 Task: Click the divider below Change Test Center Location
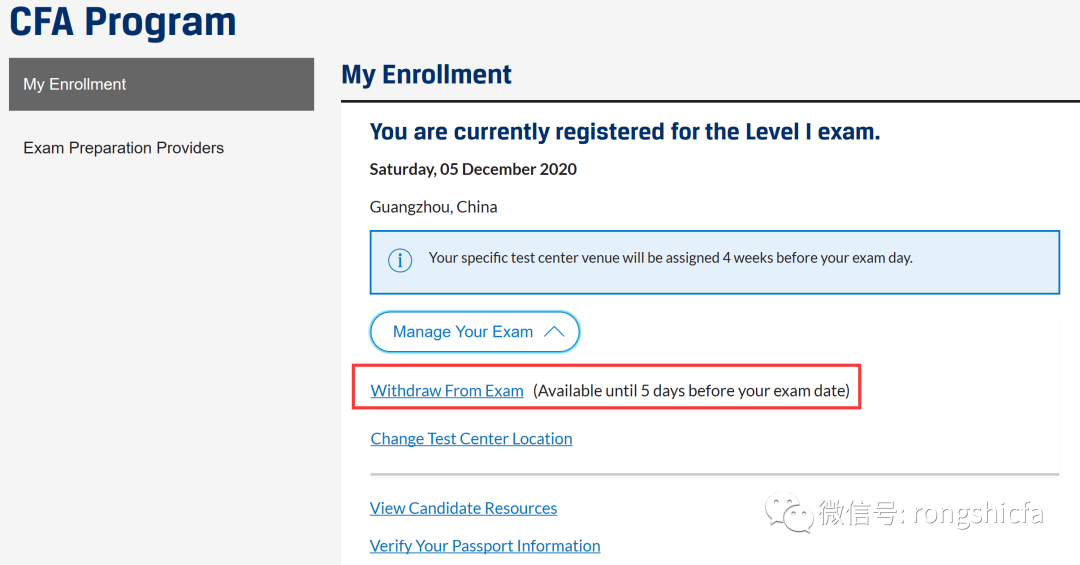pos(714,474)
